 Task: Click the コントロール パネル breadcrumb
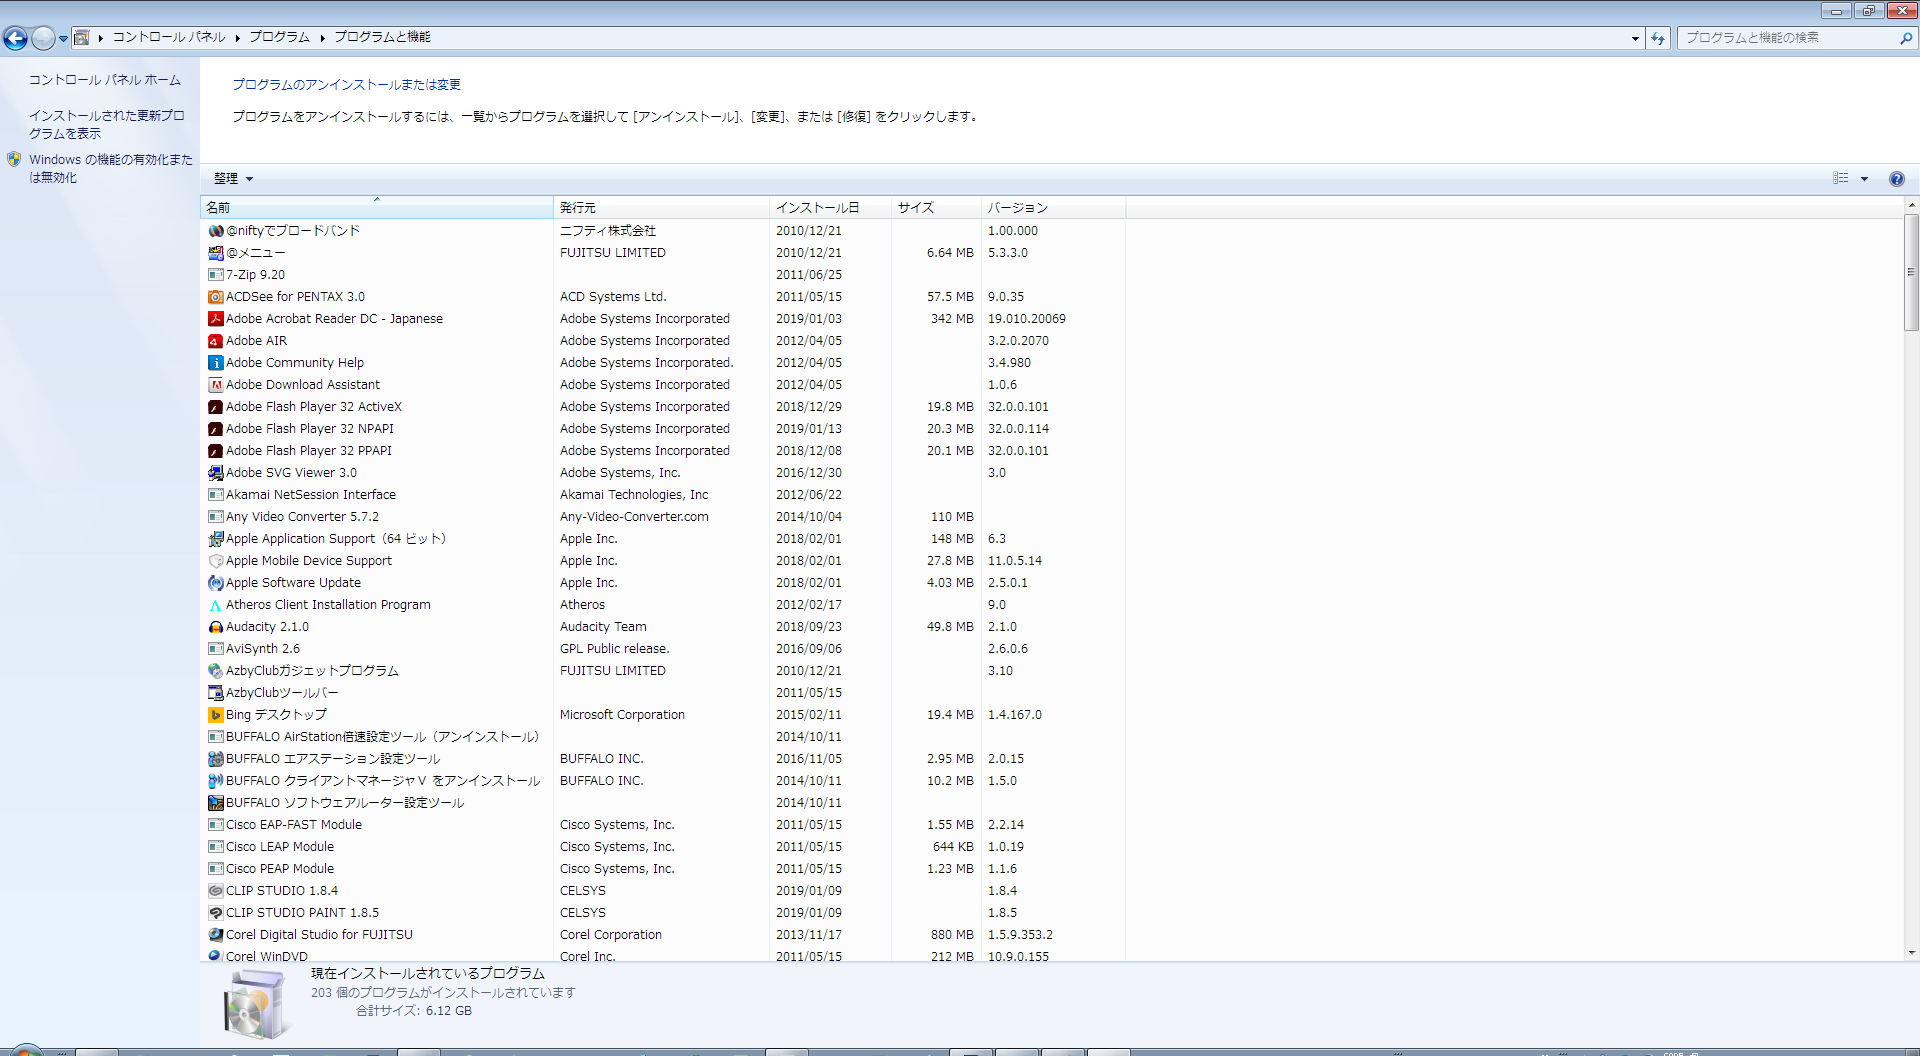169,37
